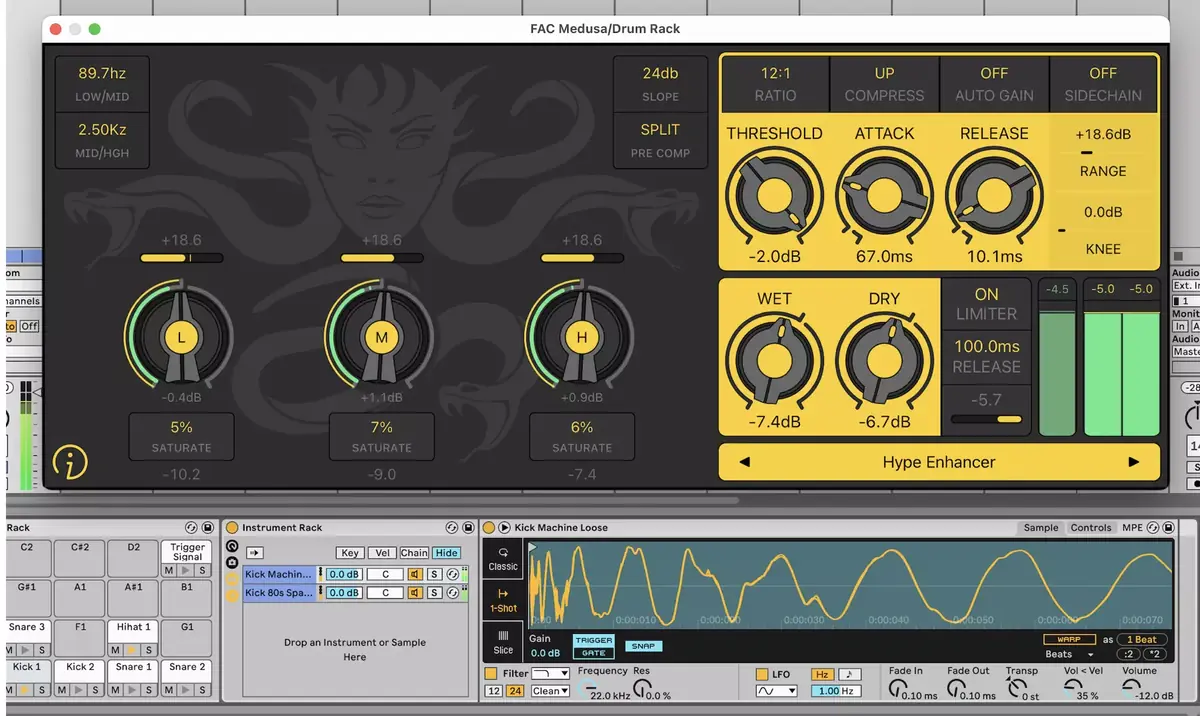The image size is (1200, 716).
Task: Click the Low band level slider above L knob
Action: [x=181, y=258]
